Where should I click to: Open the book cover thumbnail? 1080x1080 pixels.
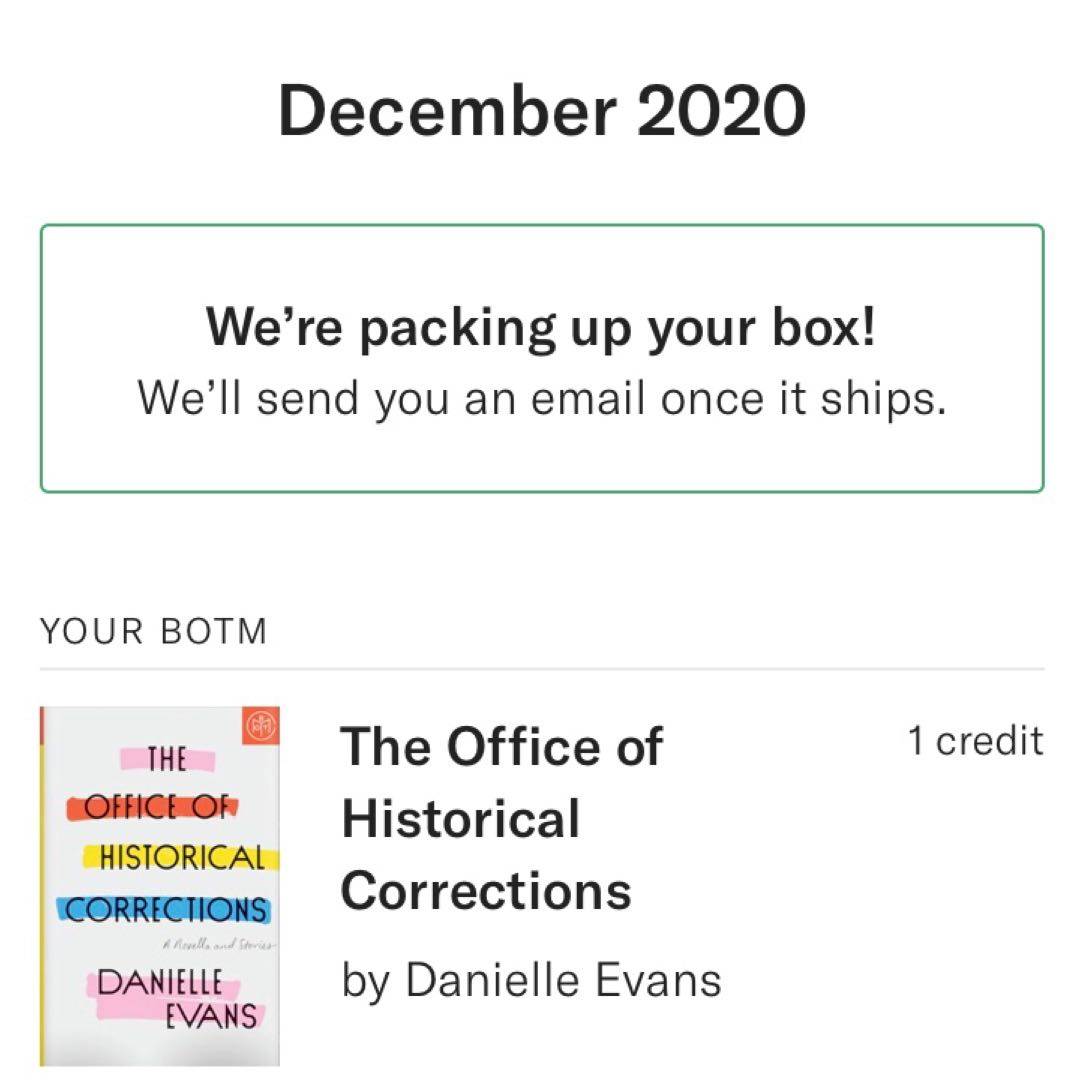coord(160,886)
